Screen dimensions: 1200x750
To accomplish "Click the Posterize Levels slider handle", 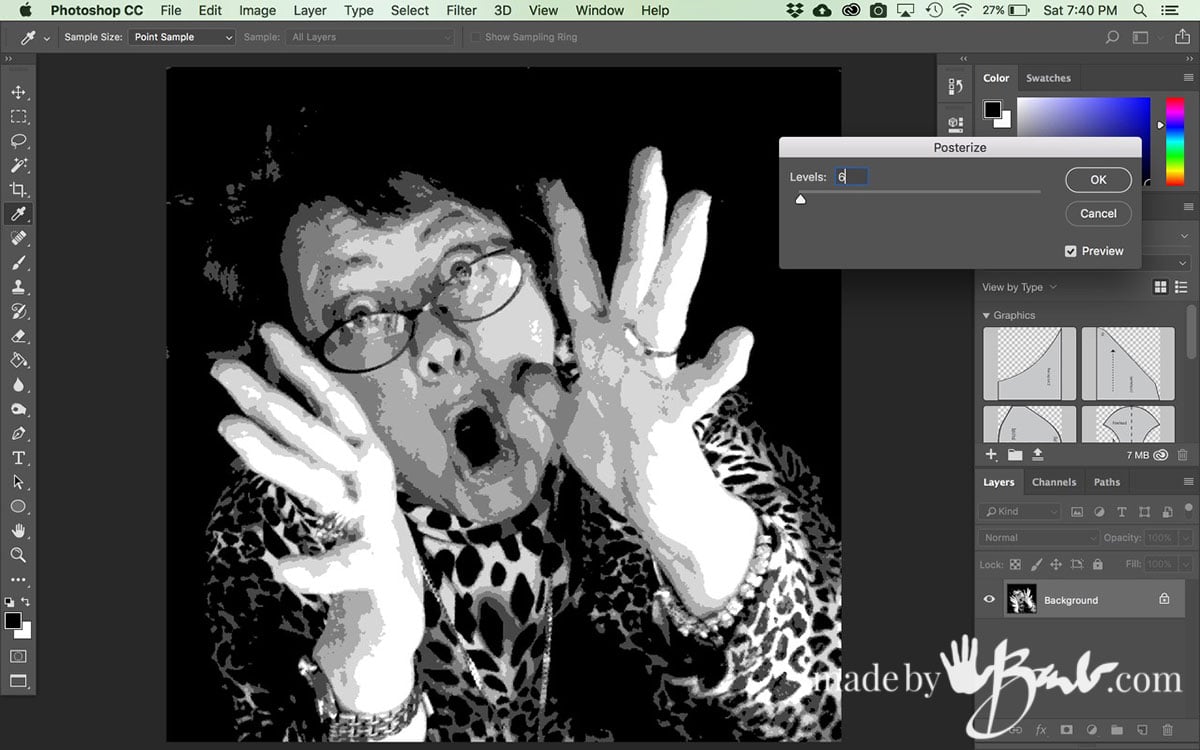I will coord(800,199).
